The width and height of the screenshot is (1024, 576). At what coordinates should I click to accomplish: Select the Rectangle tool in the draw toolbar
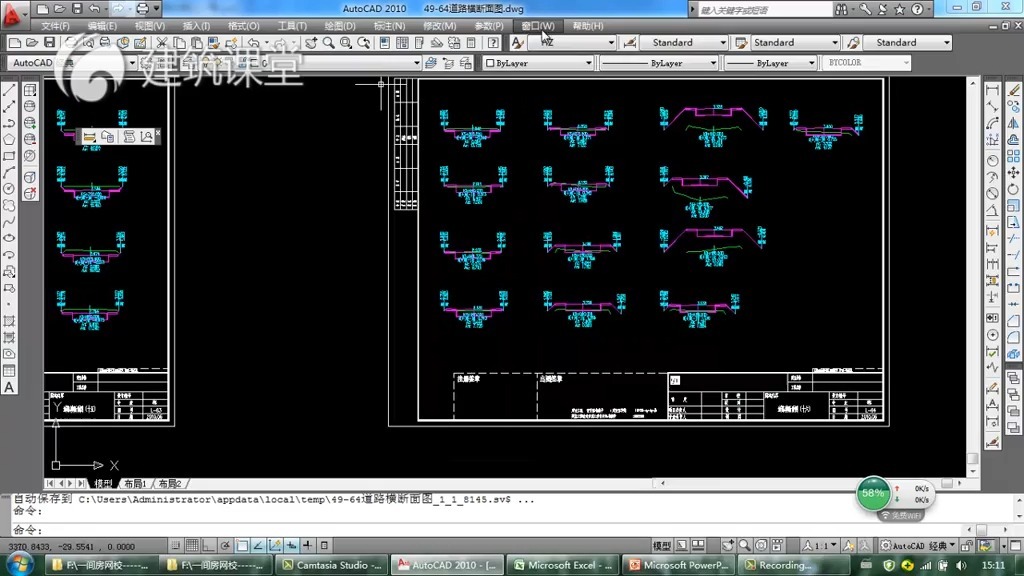(9, 156)
